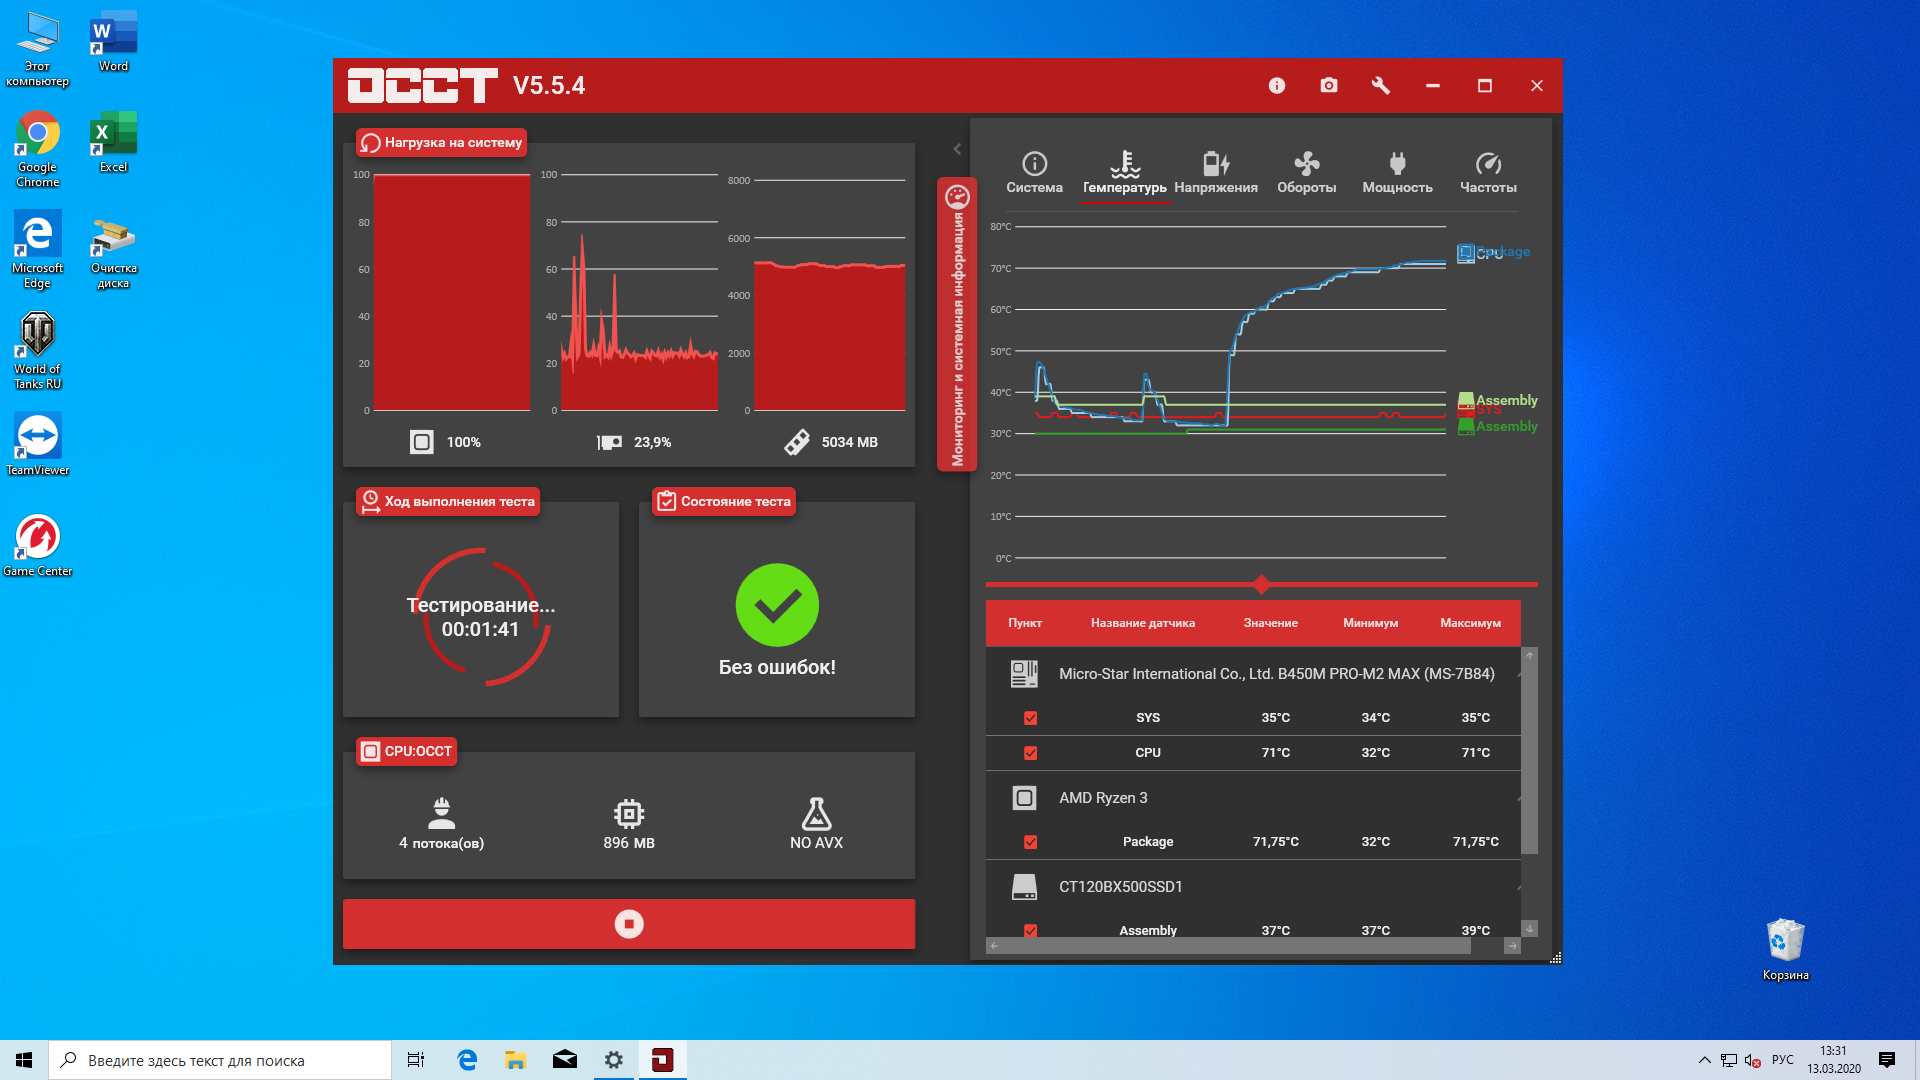Open the Windows Start menu
This screenshot has height=1080, width=1920.
[x=24, y=1060]
